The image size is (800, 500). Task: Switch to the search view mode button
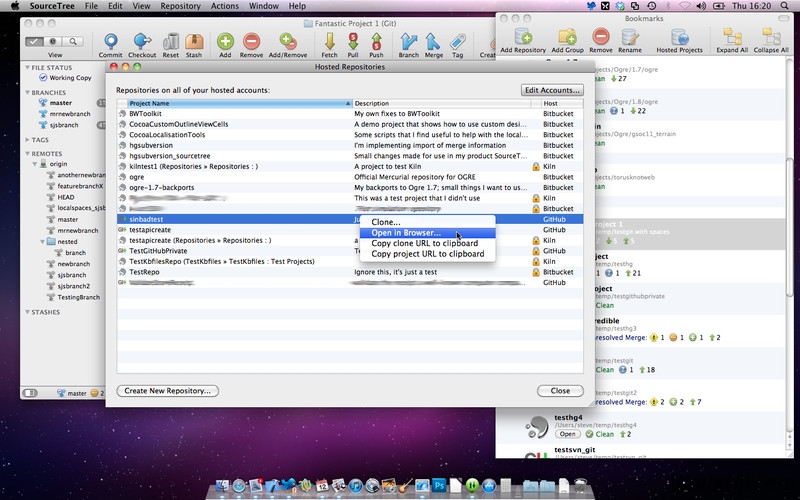click(x=73, y=42)
